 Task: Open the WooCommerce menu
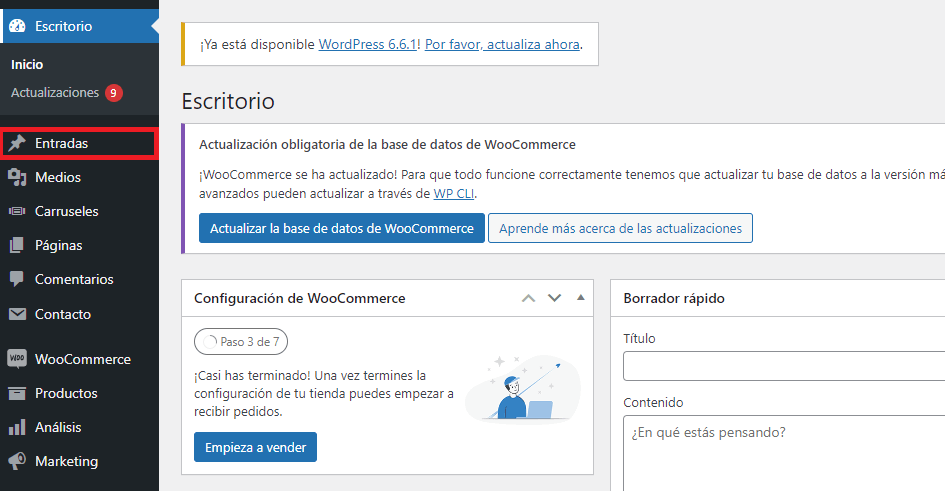coord(80,359)
